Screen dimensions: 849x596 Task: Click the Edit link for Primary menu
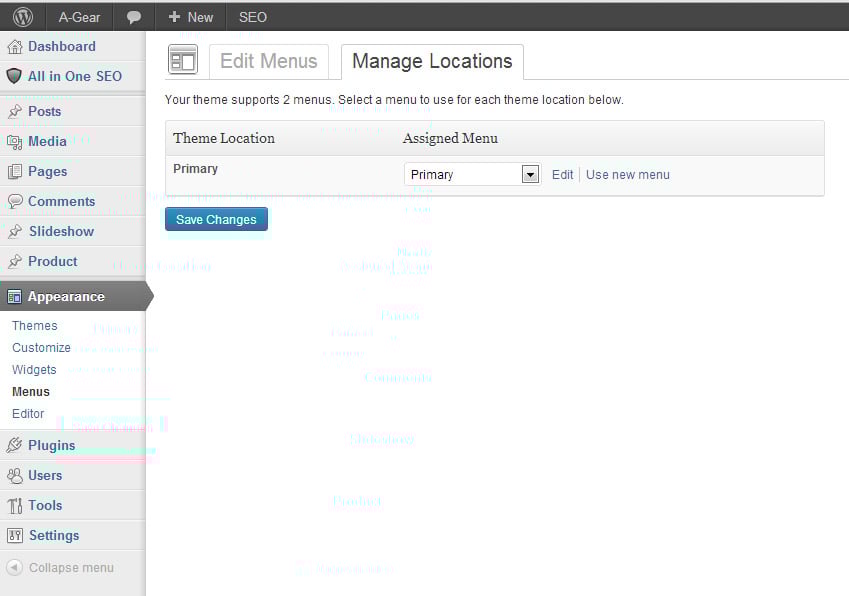[562, 174]
